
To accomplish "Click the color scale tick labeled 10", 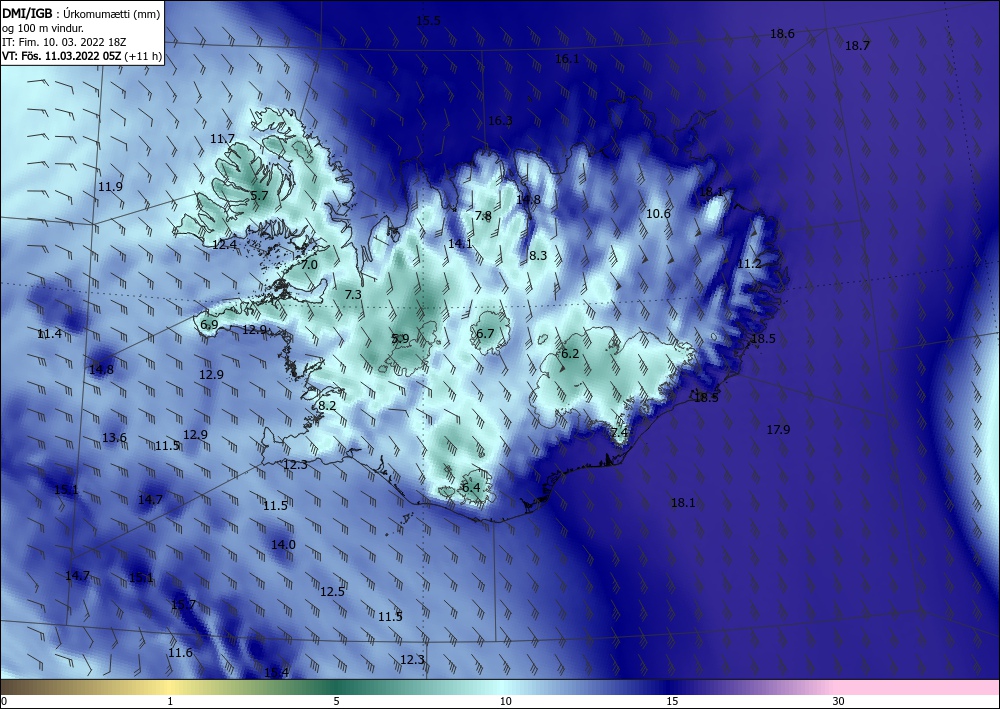I will (x=506, y=701).
